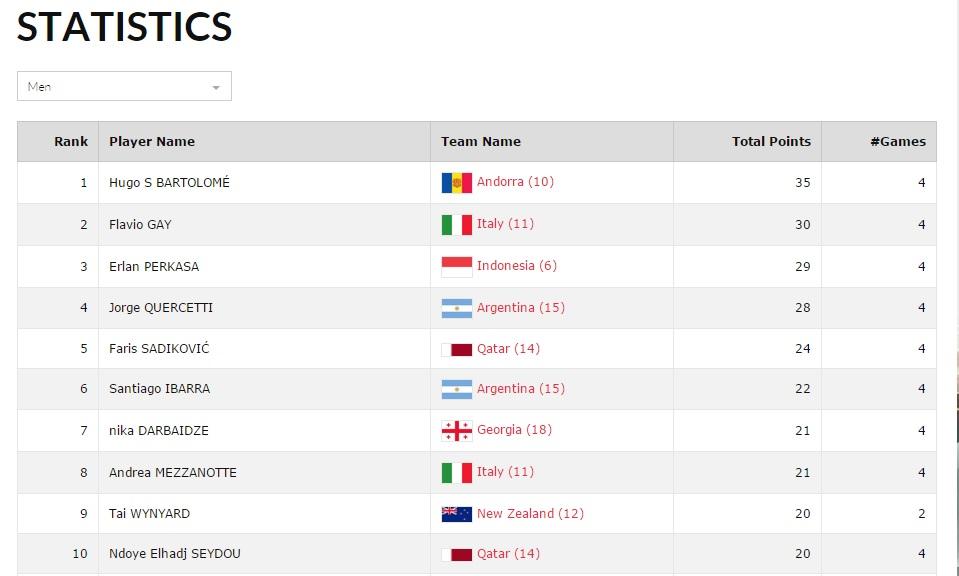
Task: Open Qatar (14) link in Ndoye Elhadj SEYDOU row
Action: pyautogui.click(x=508, y=553)
